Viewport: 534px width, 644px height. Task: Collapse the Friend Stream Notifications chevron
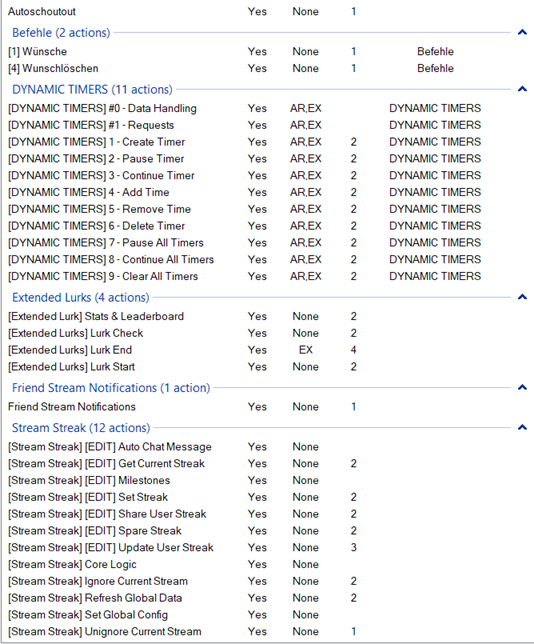click(x=522, y=387)
